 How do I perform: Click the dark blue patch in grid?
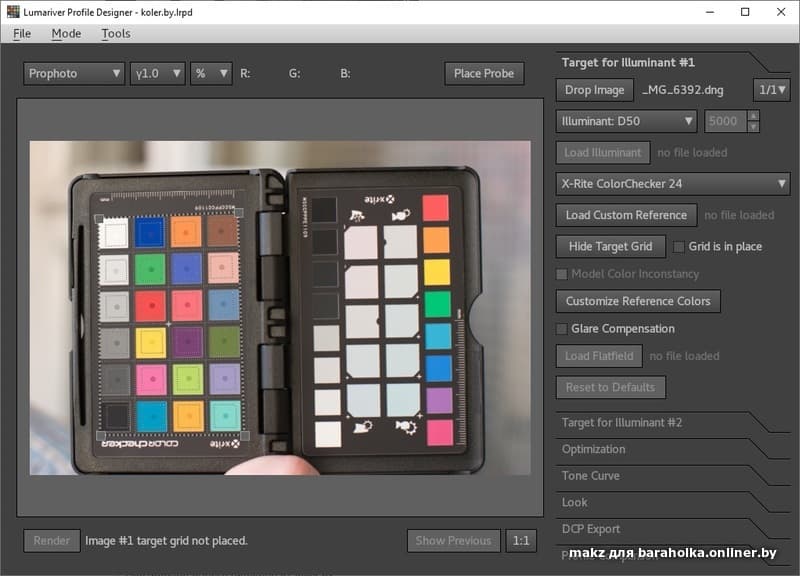[150, 232]
